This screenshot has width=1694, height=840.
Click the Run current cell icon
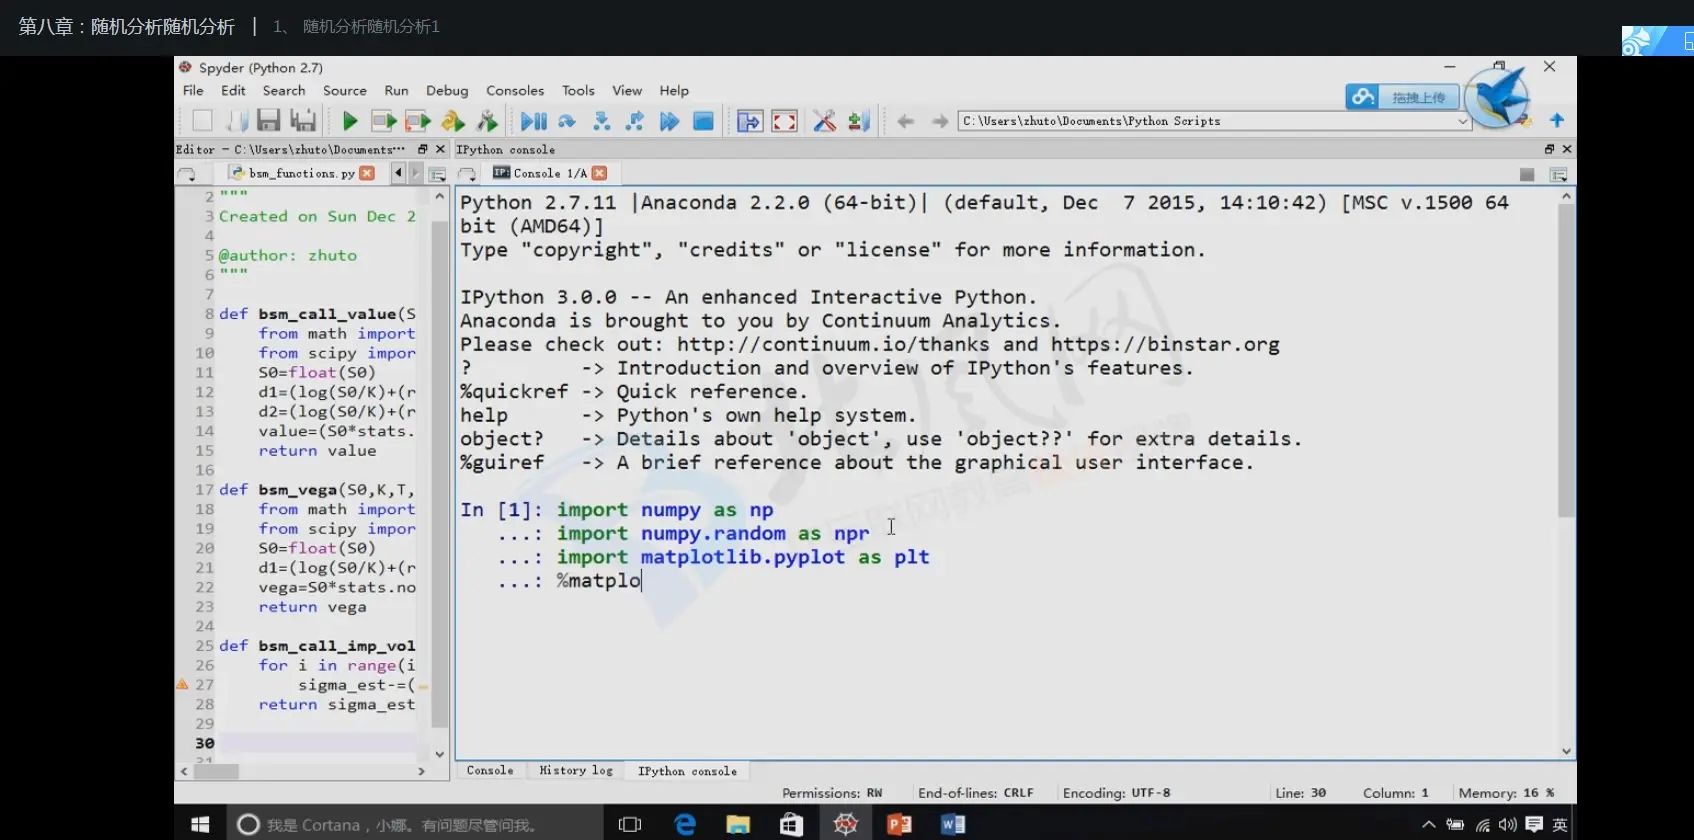[384, 121]
